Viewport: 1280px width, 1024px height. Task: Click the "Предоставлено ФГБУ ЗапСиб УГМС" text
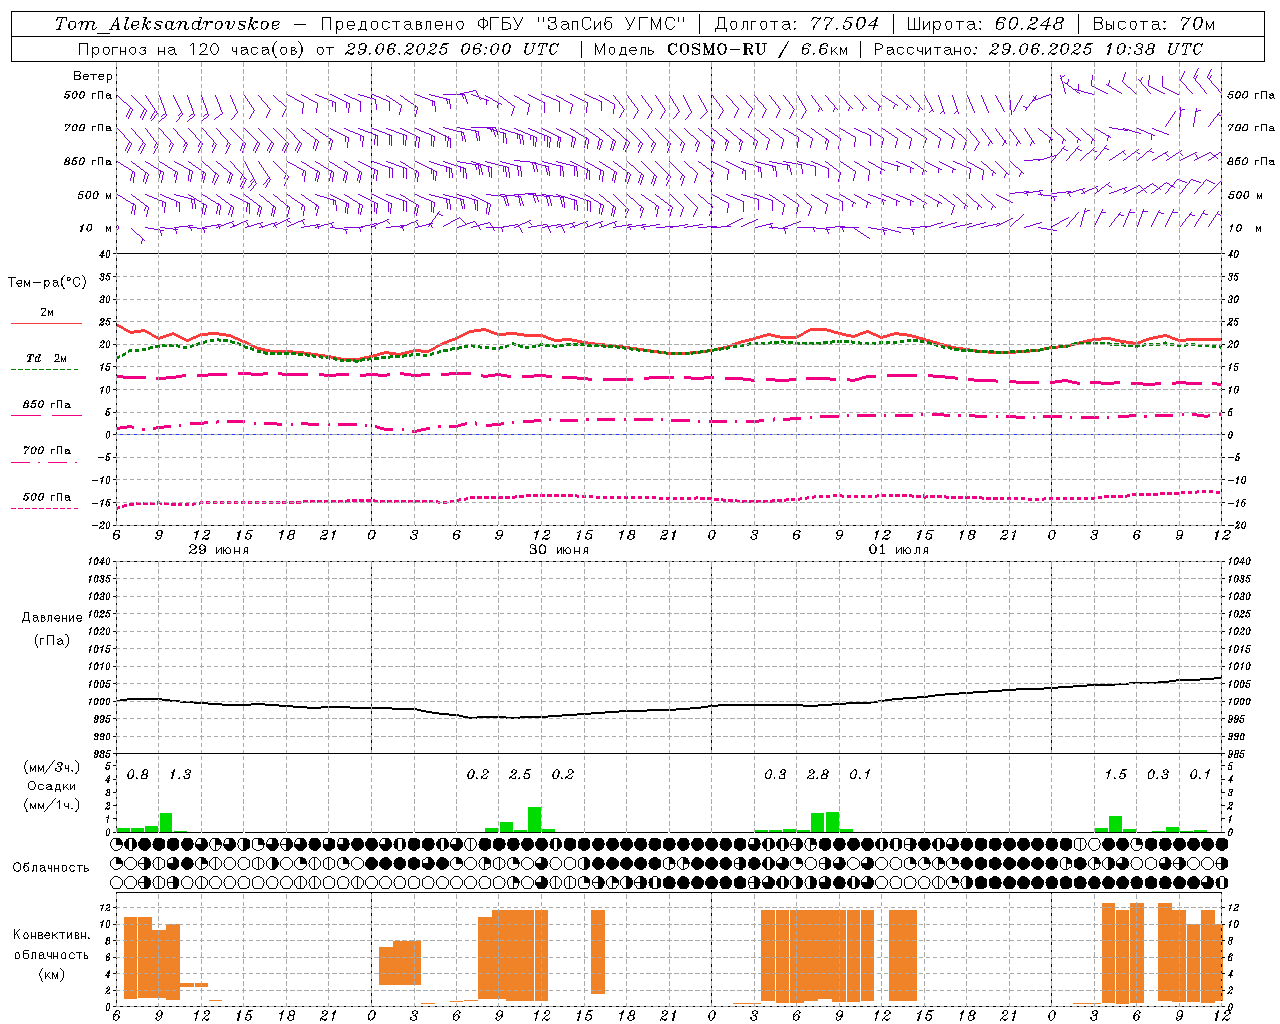pyautogui.click(x=504, y=24)
